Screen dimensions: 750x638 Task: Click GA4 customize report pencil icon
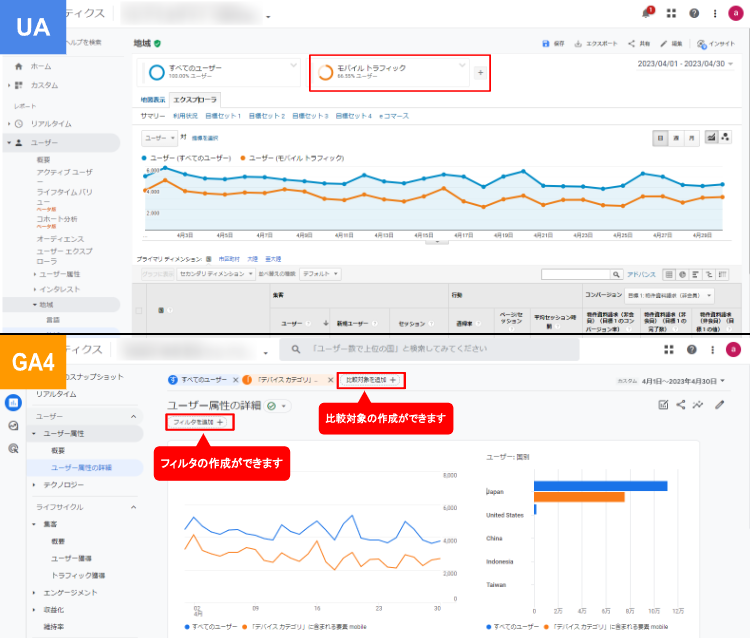pos(719,405)
